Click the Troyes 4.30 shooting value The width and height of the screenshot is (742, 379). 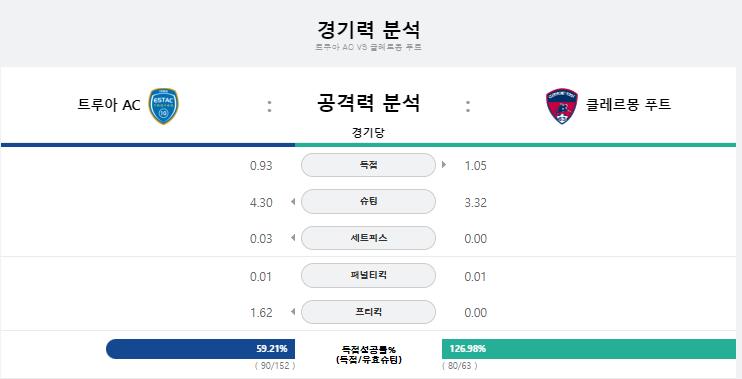pyautogui.click(x=261, y=203)
